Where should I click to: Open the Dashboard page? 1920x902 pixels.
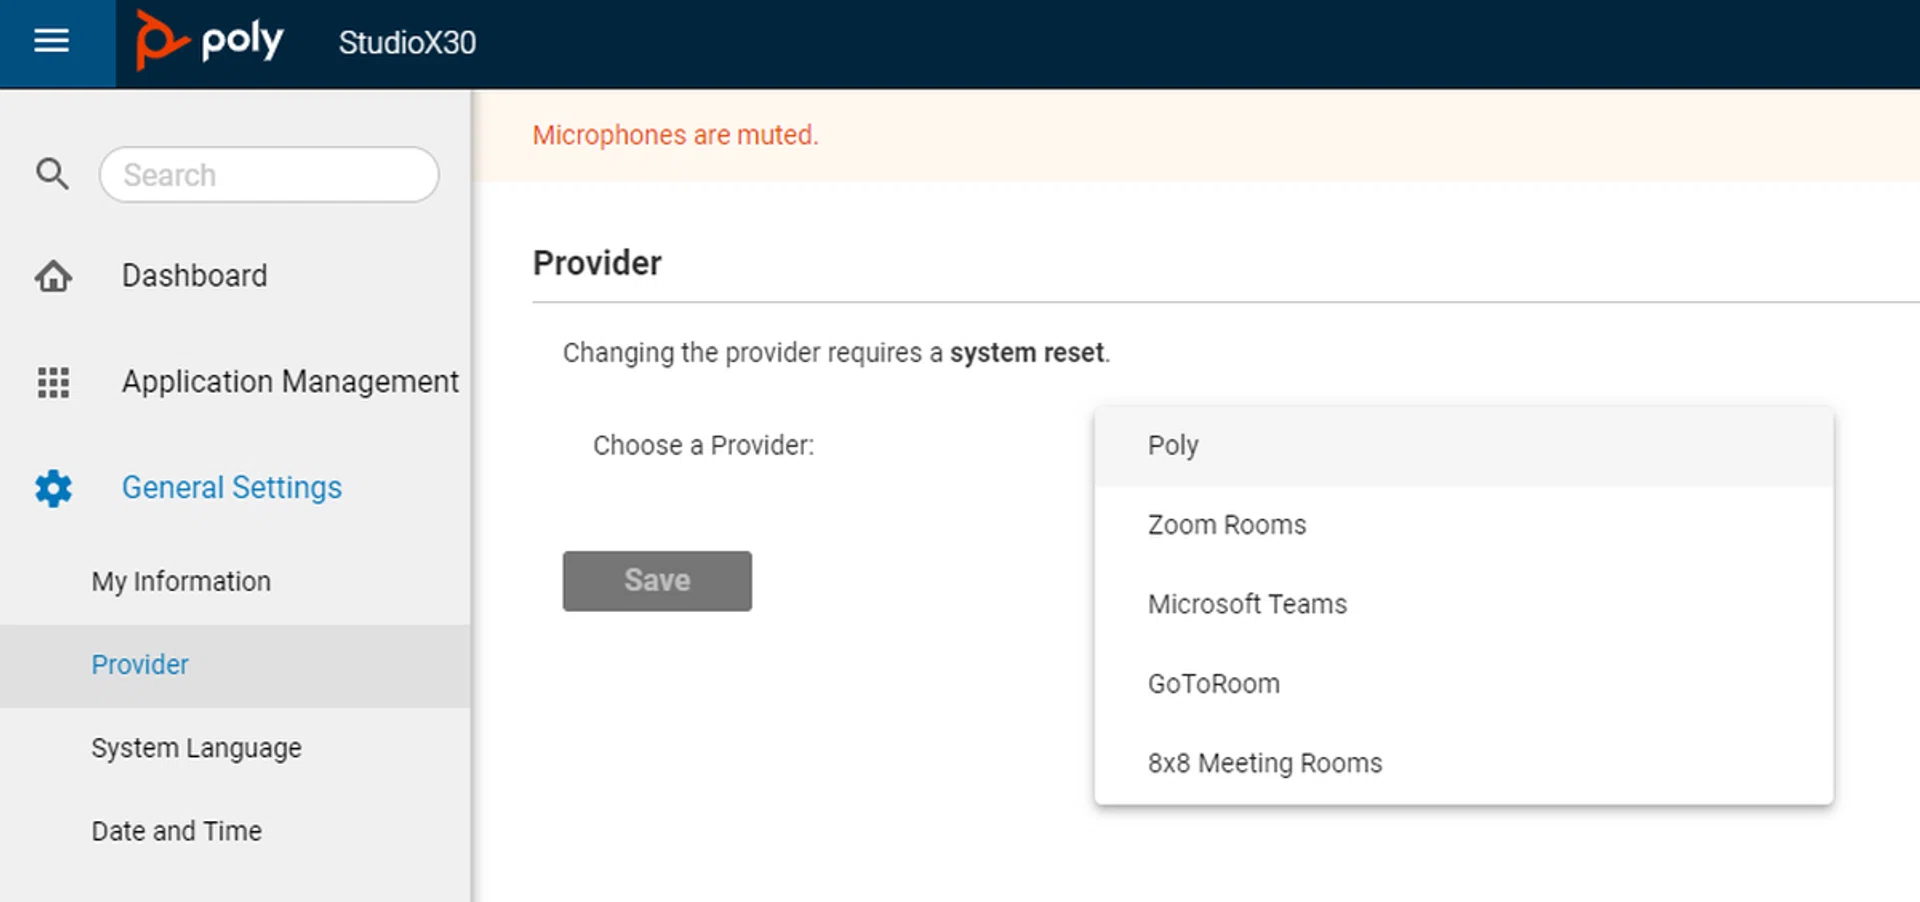[x=194, y=276]
